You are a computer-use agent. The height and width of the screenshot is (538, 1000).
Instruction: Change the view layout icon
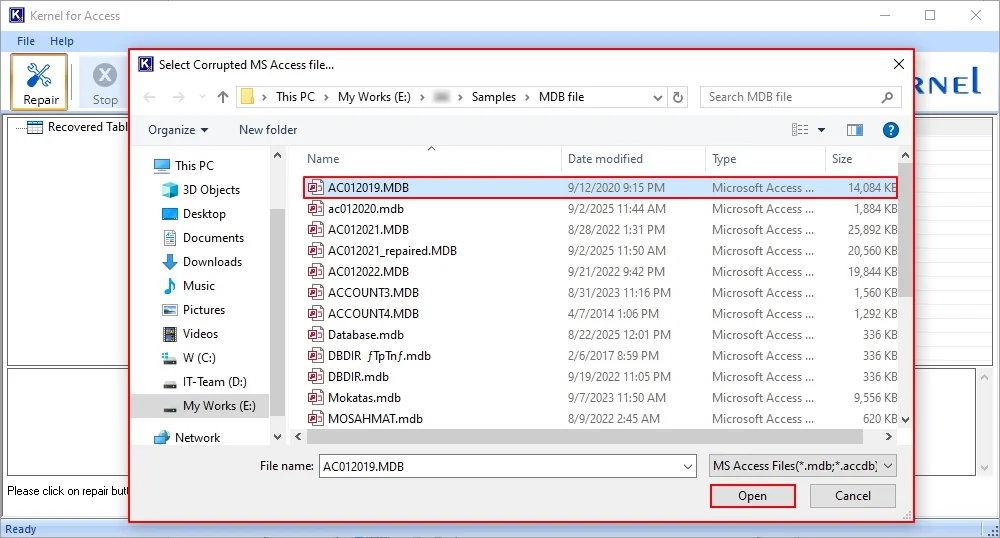(800, 130)
